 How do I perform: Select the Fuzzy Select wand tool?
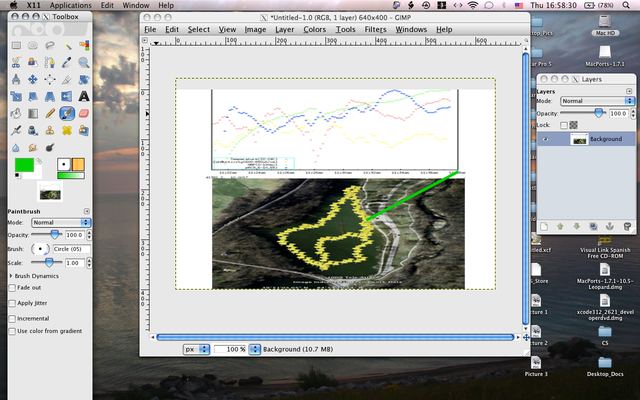[67, 45]
